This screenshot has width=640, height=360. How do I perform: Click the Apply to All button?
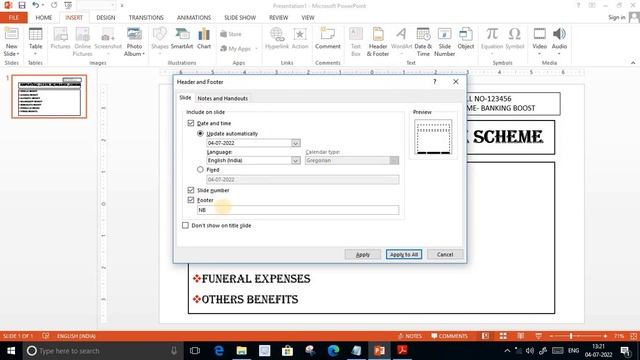[404, 254]
